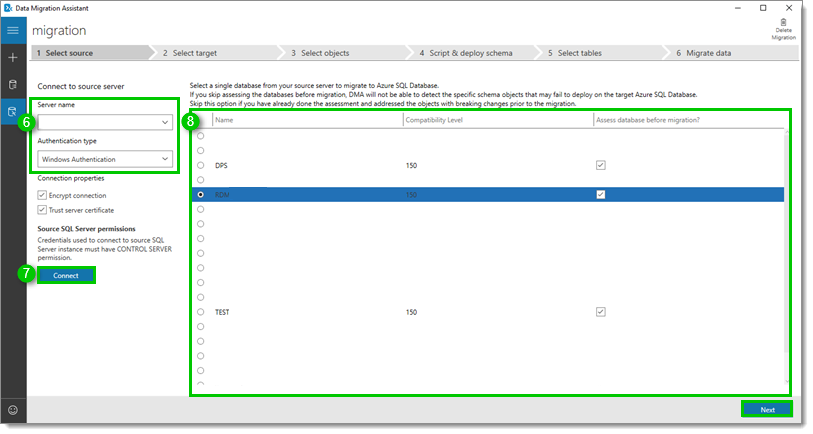Select the DPS database radio button
The width and height of the screenshot is (813, 434).
200,165
